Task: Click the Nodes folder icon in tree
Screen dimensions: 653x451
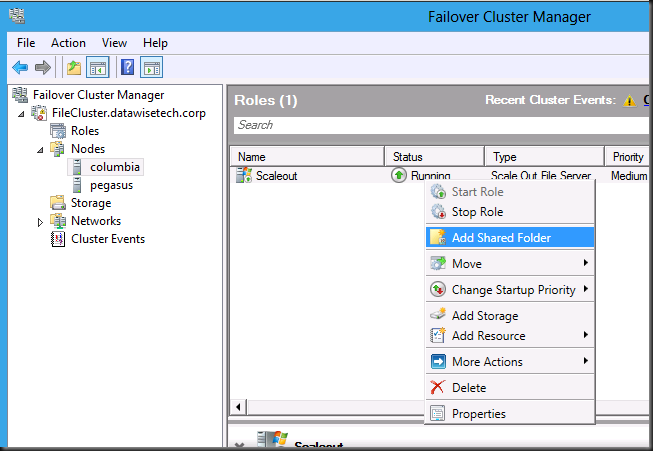Action: click(57, 149)
